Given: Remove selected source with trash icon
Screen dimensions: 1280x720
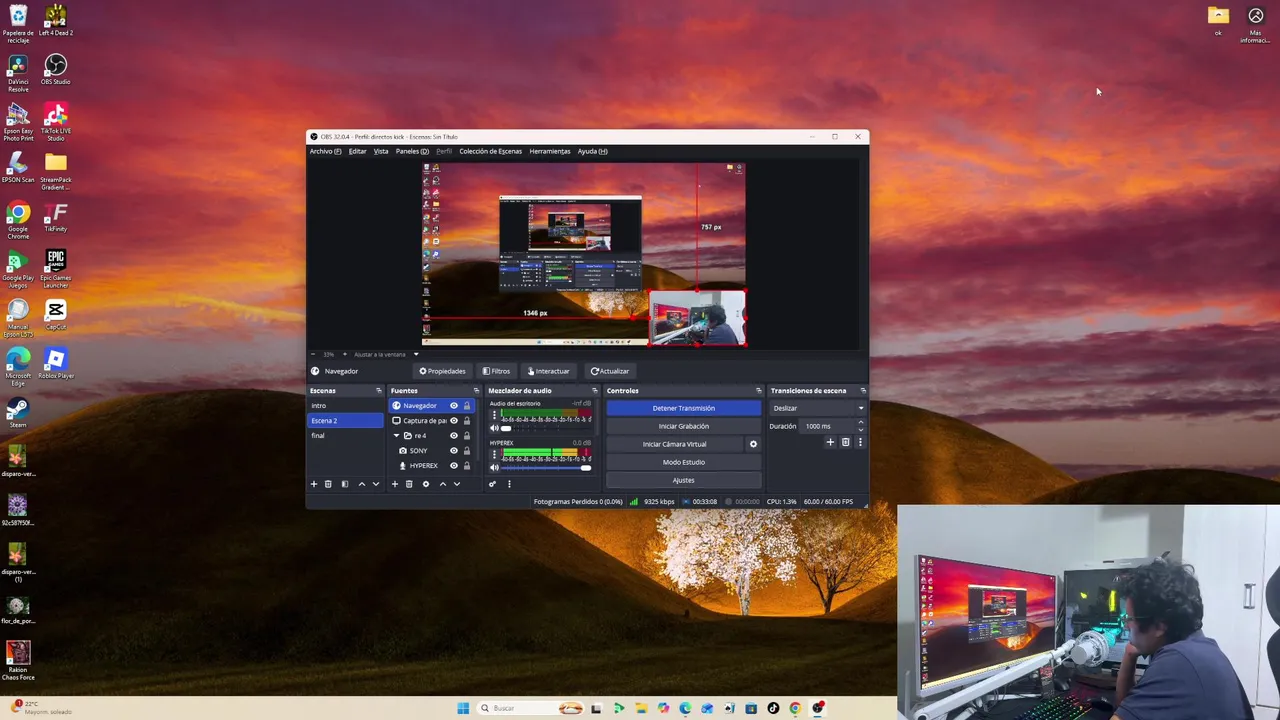Looking at the screenshot, I should (409, 484).
